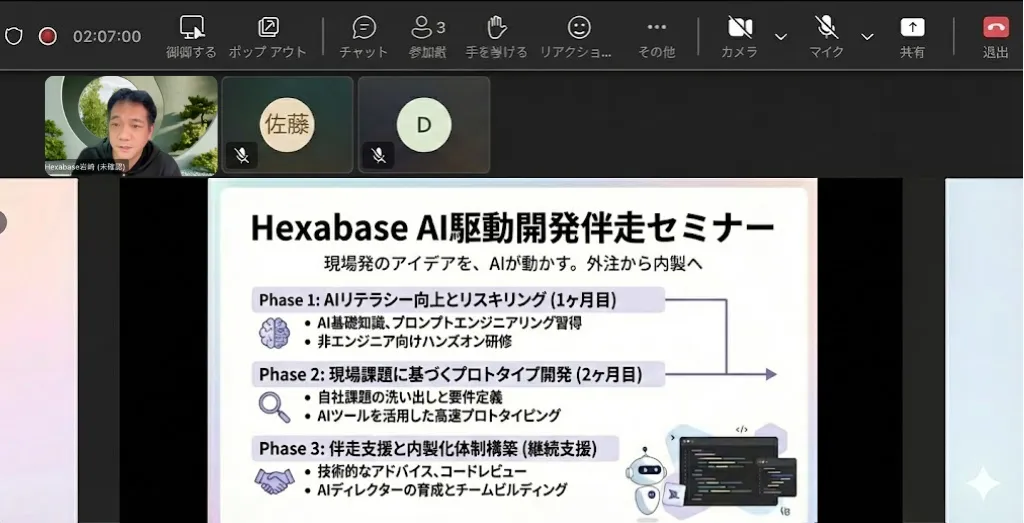This screenshot has height=523, width=1024.
Task: Pop out the shared content window
Action: click(x=268, y=36)
